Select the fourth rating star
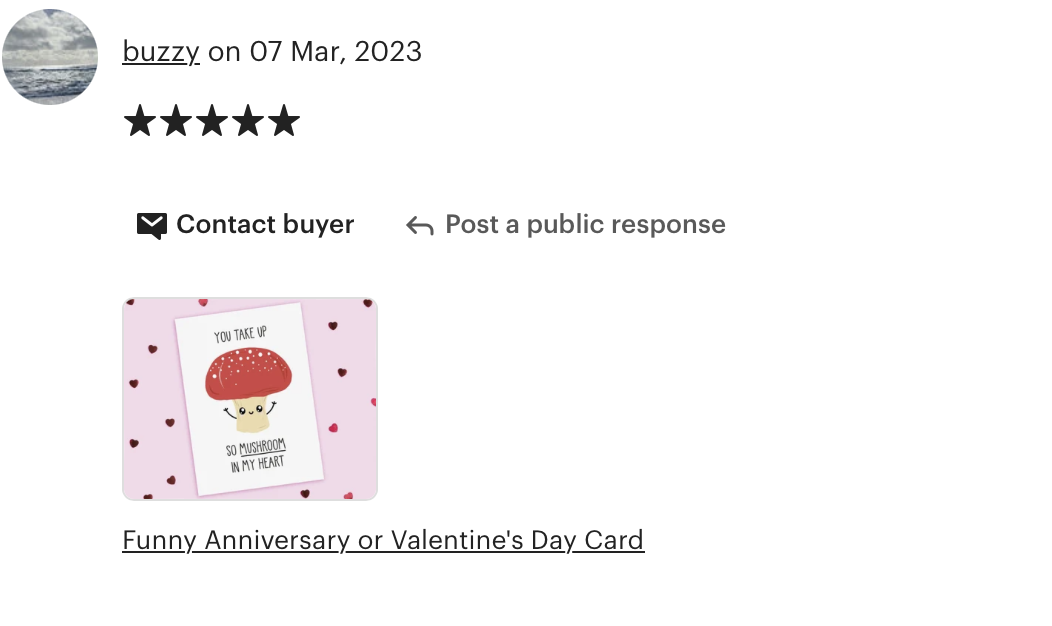This screenshot has width=1052, height=626. coord(248,121)
